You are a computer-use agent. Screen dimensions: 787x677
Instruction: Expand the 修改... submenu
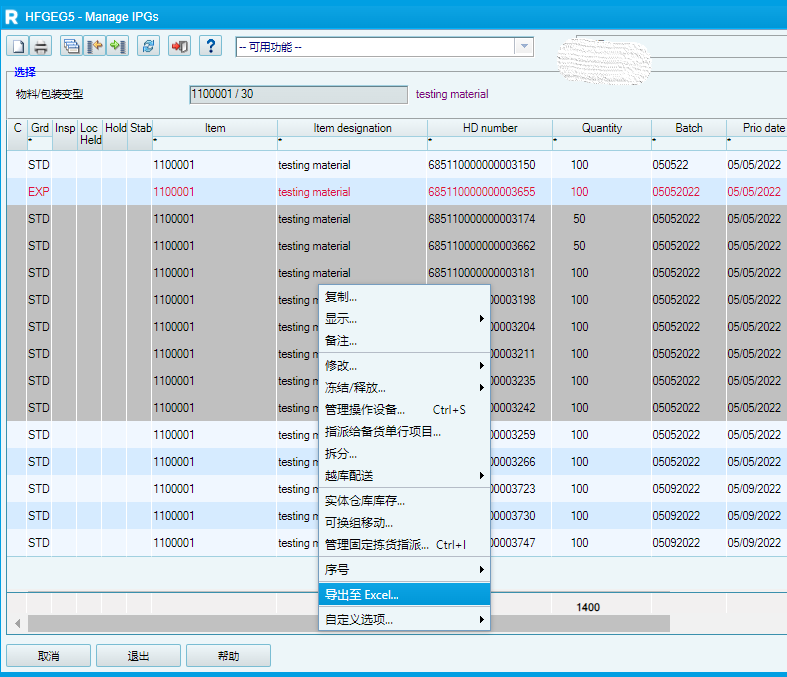[405, 366]
